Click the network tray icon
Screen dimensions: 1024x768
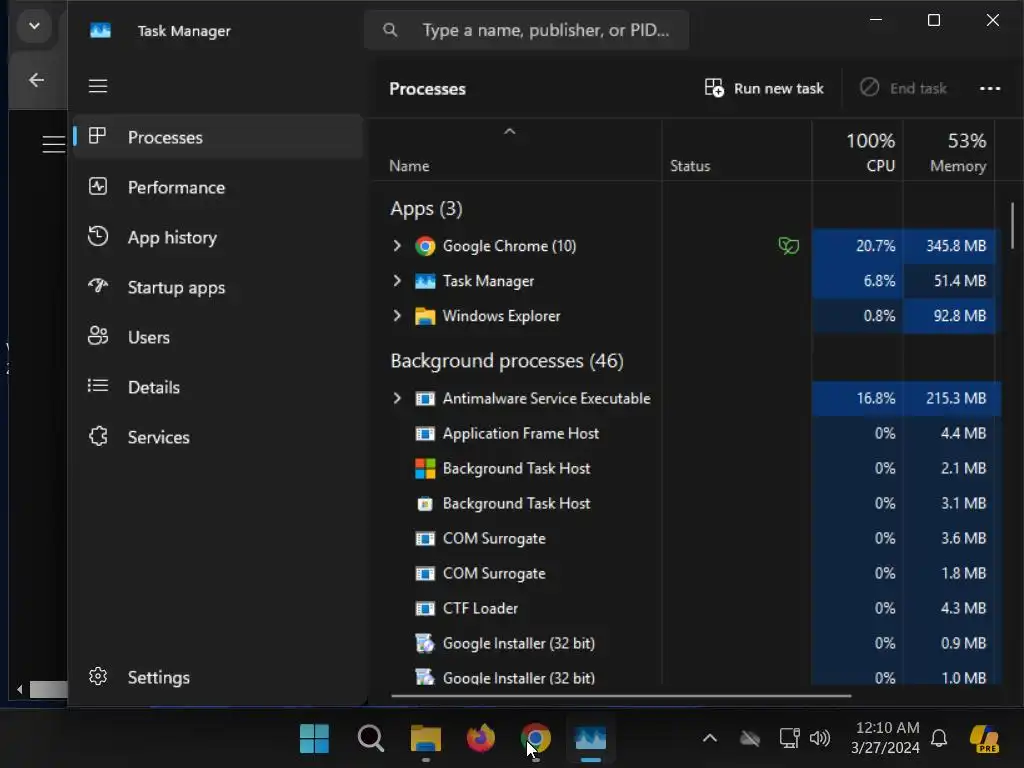click(x=790, y=739)
